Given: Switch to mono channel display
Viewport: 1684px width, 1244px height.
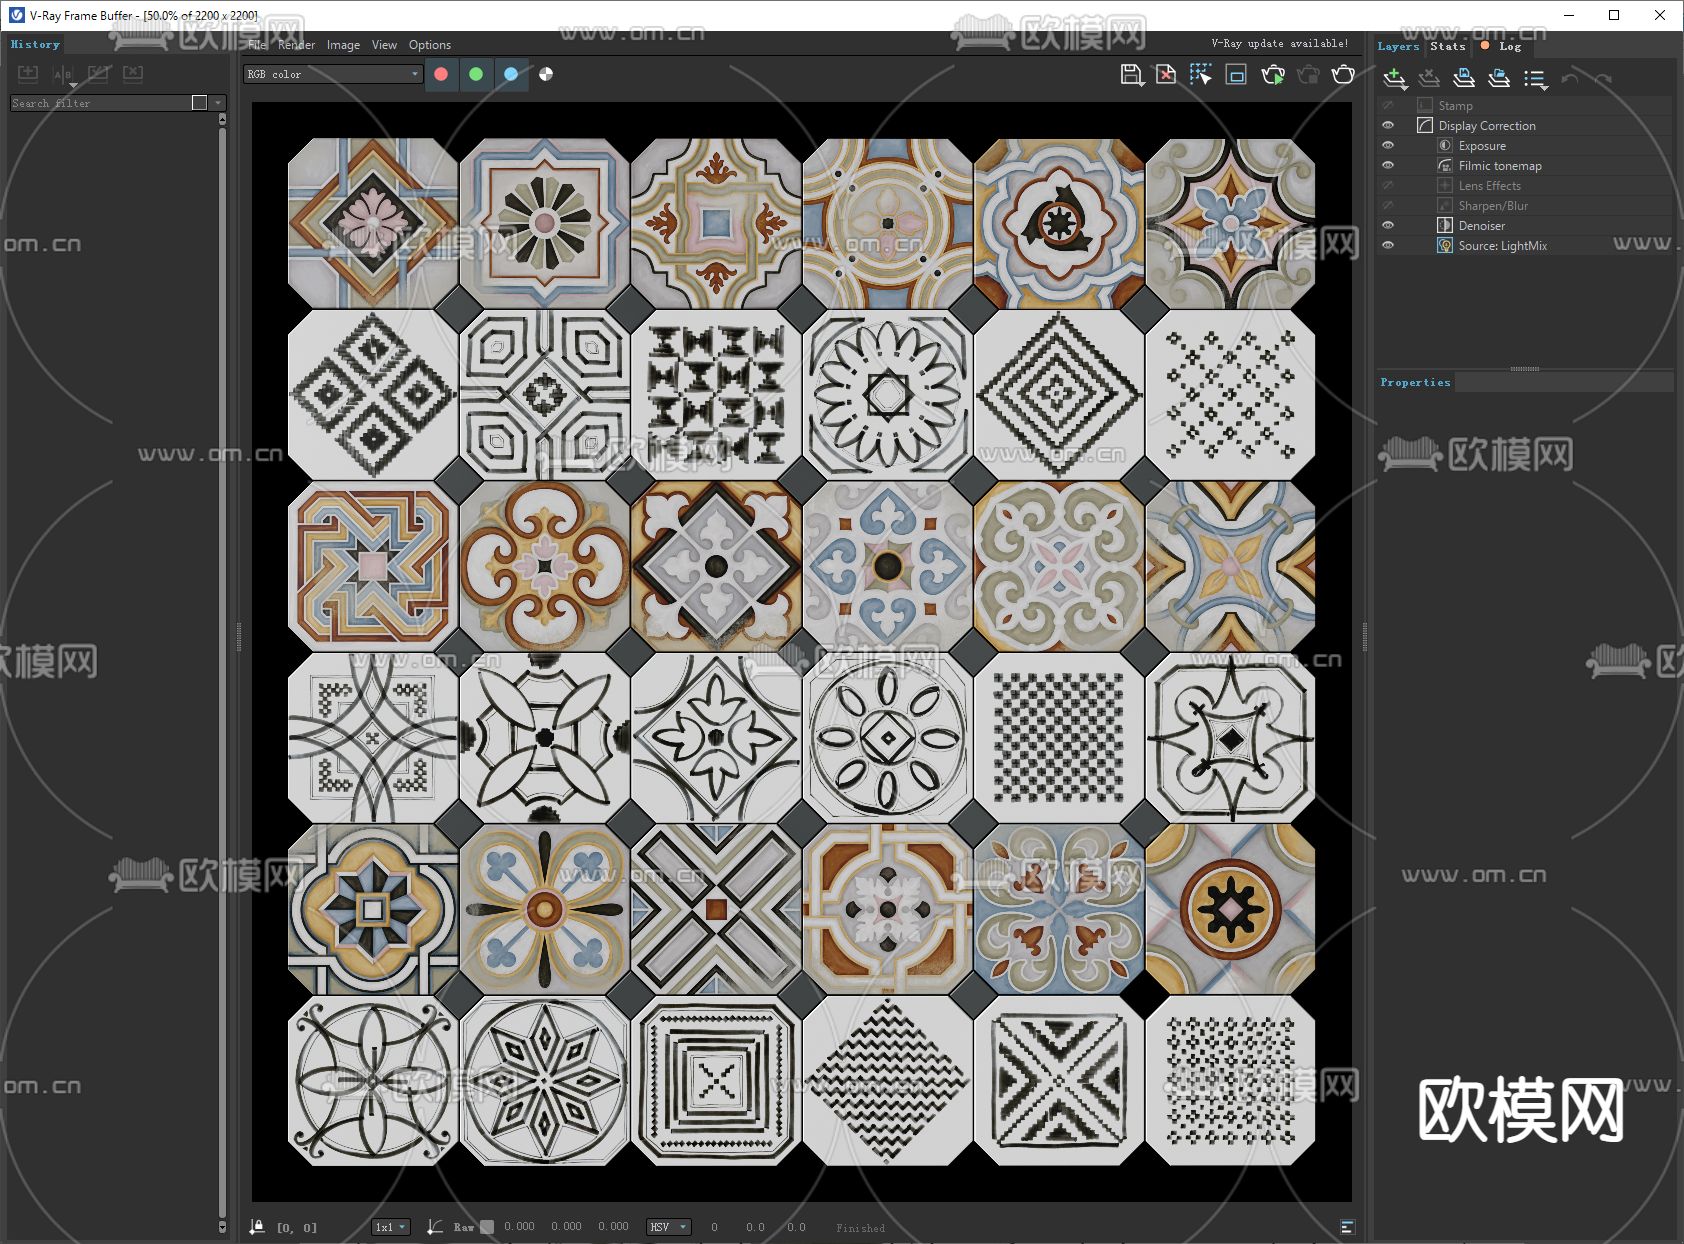Looking at the screenshot, I should 546,74.
